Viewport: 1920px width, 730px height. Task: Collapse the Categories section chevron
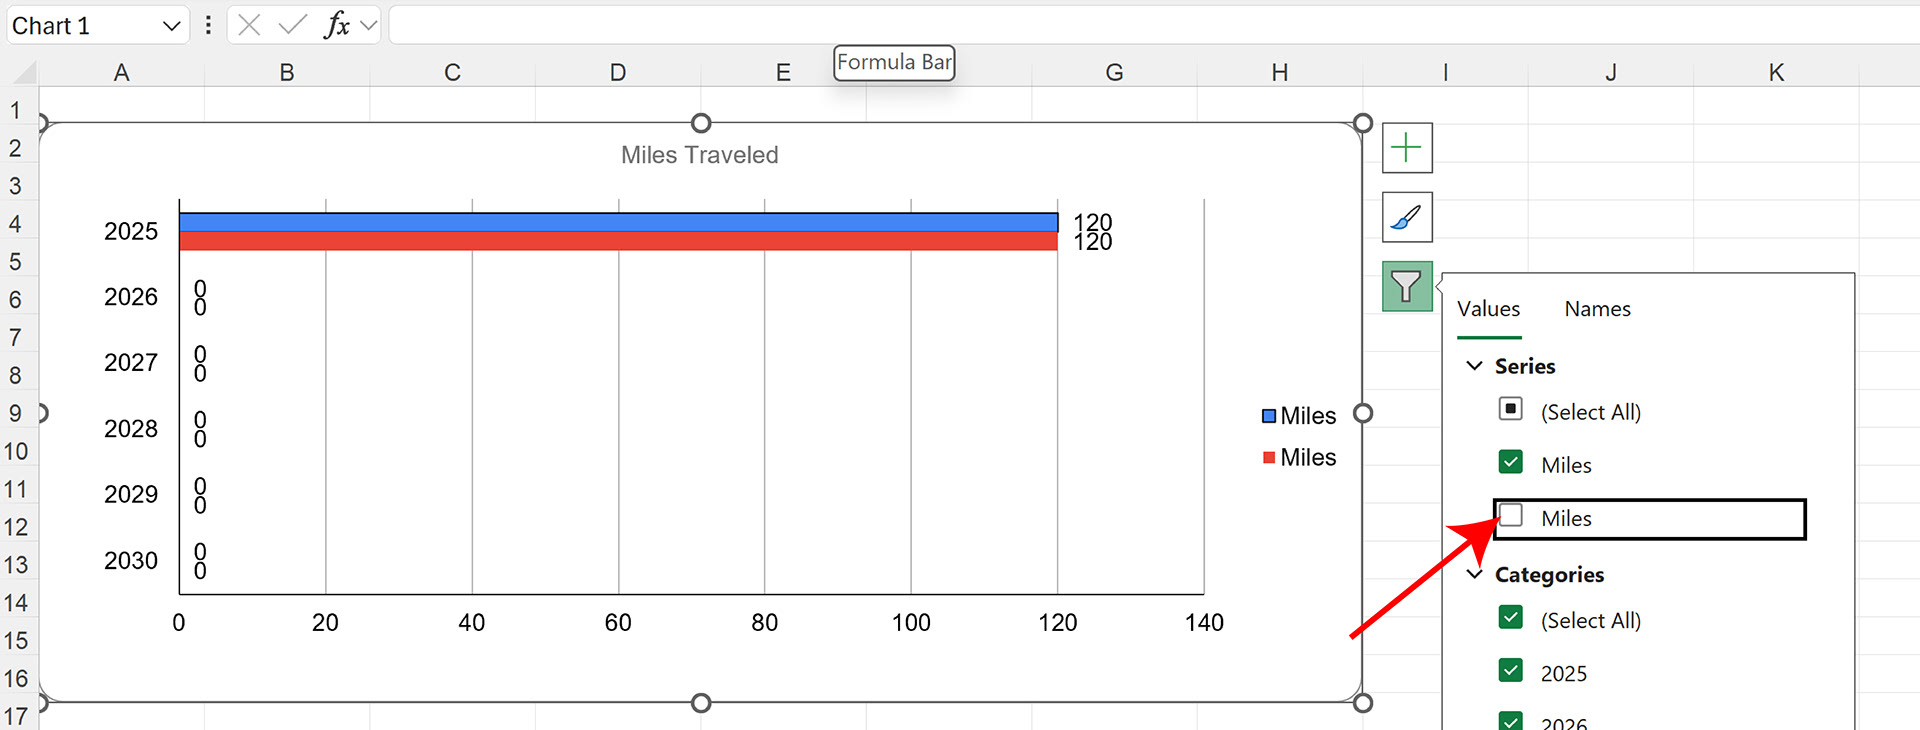tap(1474, 574)
